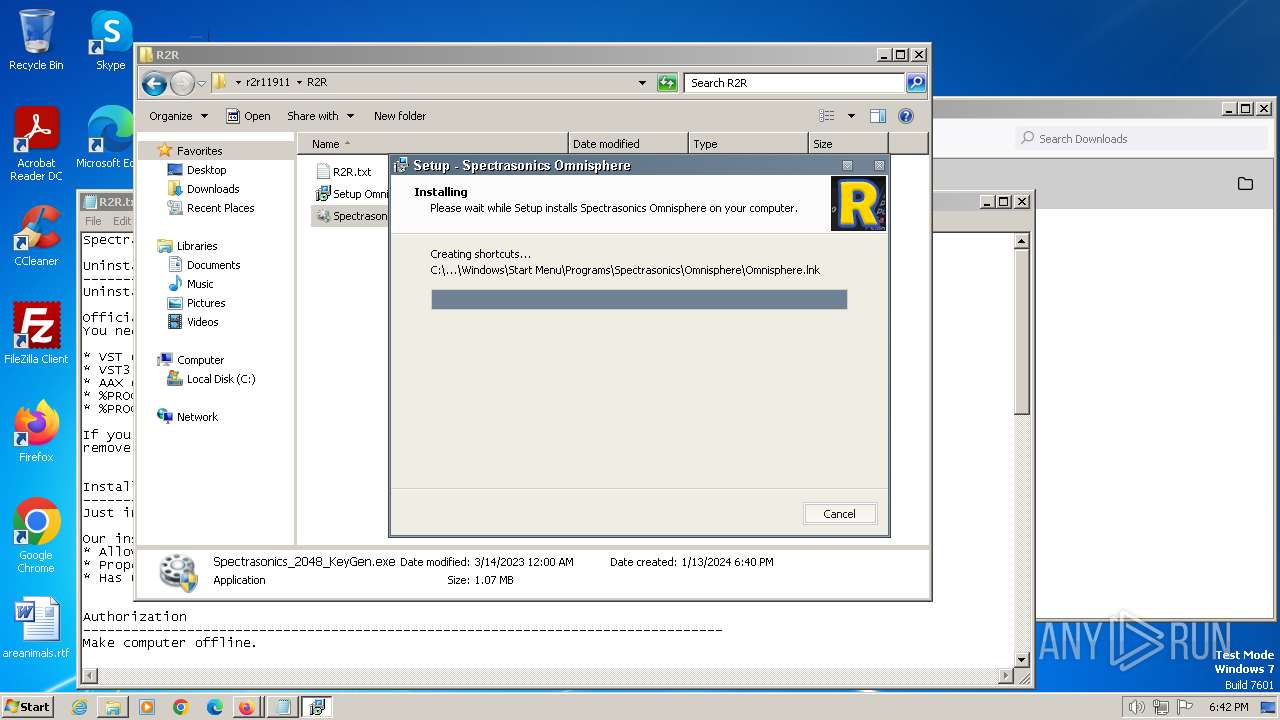Screen dimensions: 1280x720
Task: Click Open in the Explorer toolbar
Action: click(248, 116)
